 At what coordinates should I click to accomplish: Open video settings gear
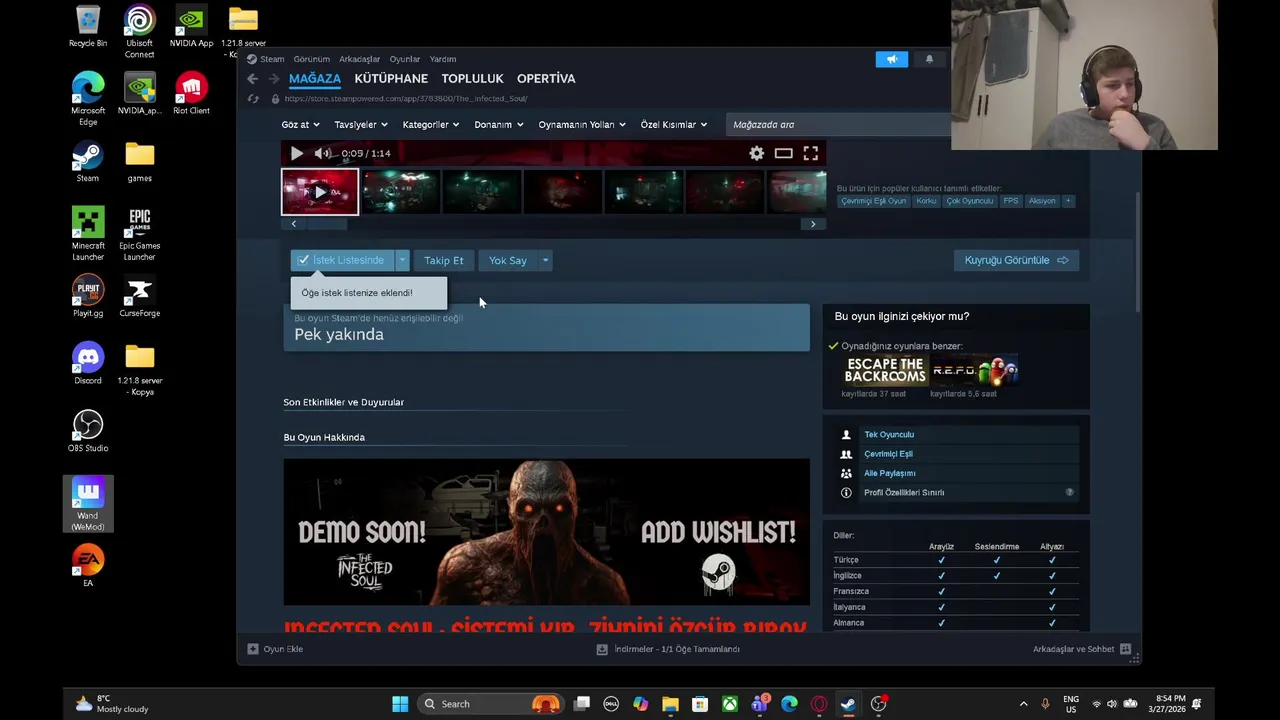click(x=757, y=153)
